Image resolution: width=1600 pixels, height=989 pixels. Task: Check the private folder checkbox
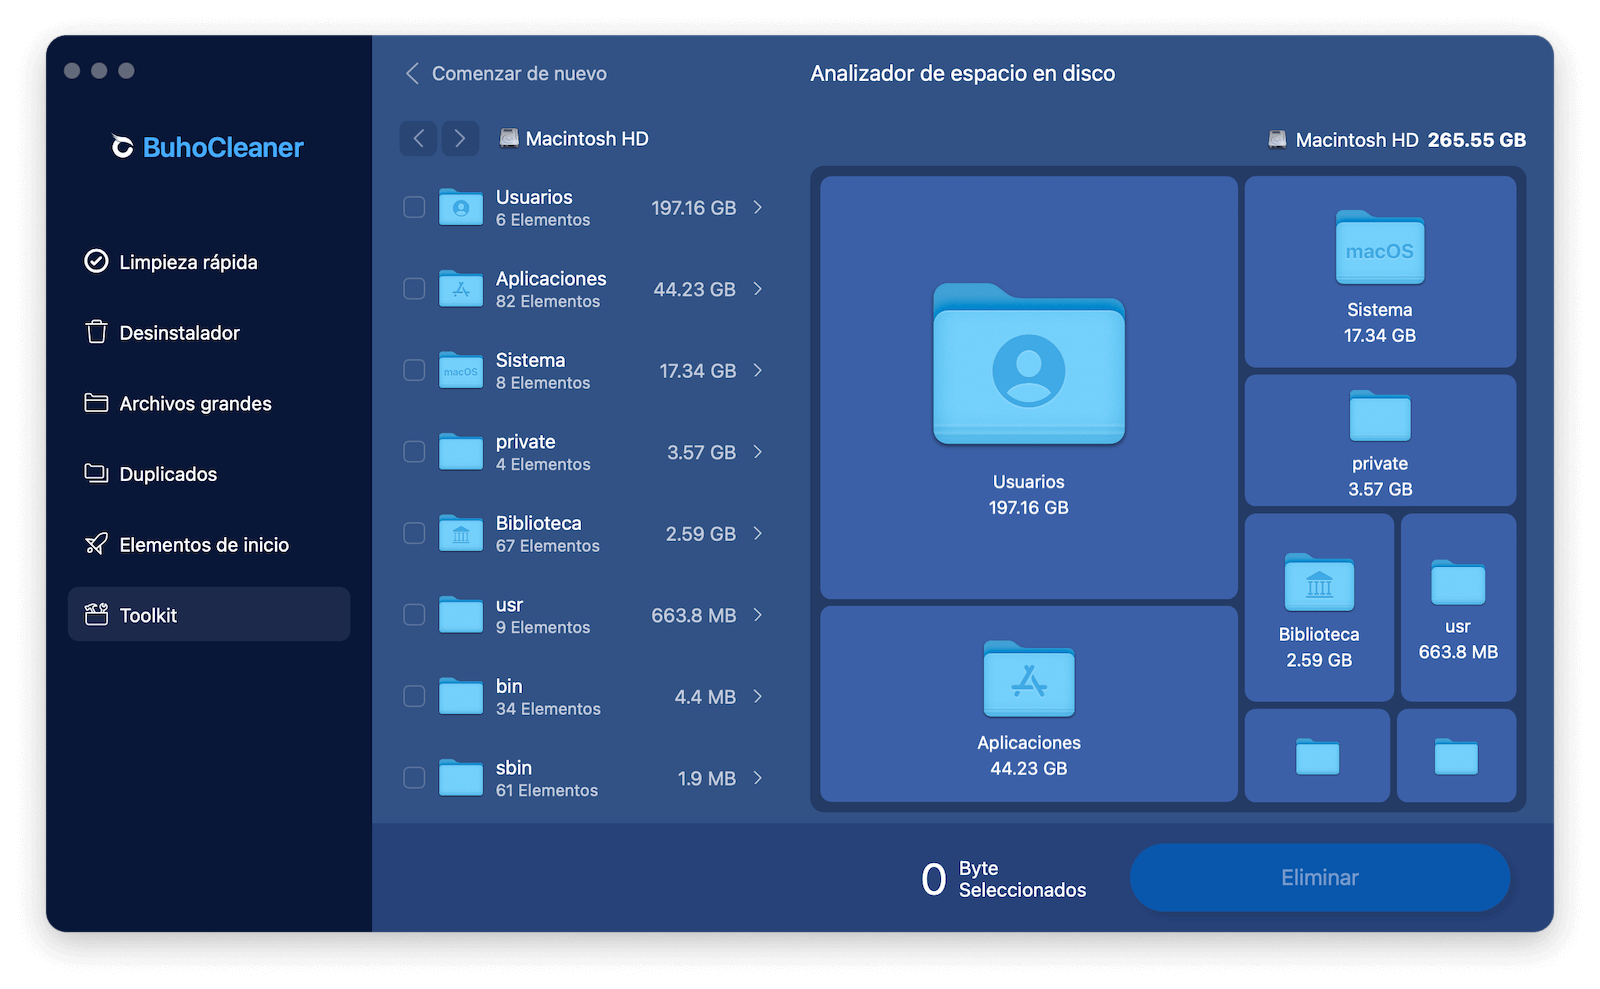coord(414,452)
